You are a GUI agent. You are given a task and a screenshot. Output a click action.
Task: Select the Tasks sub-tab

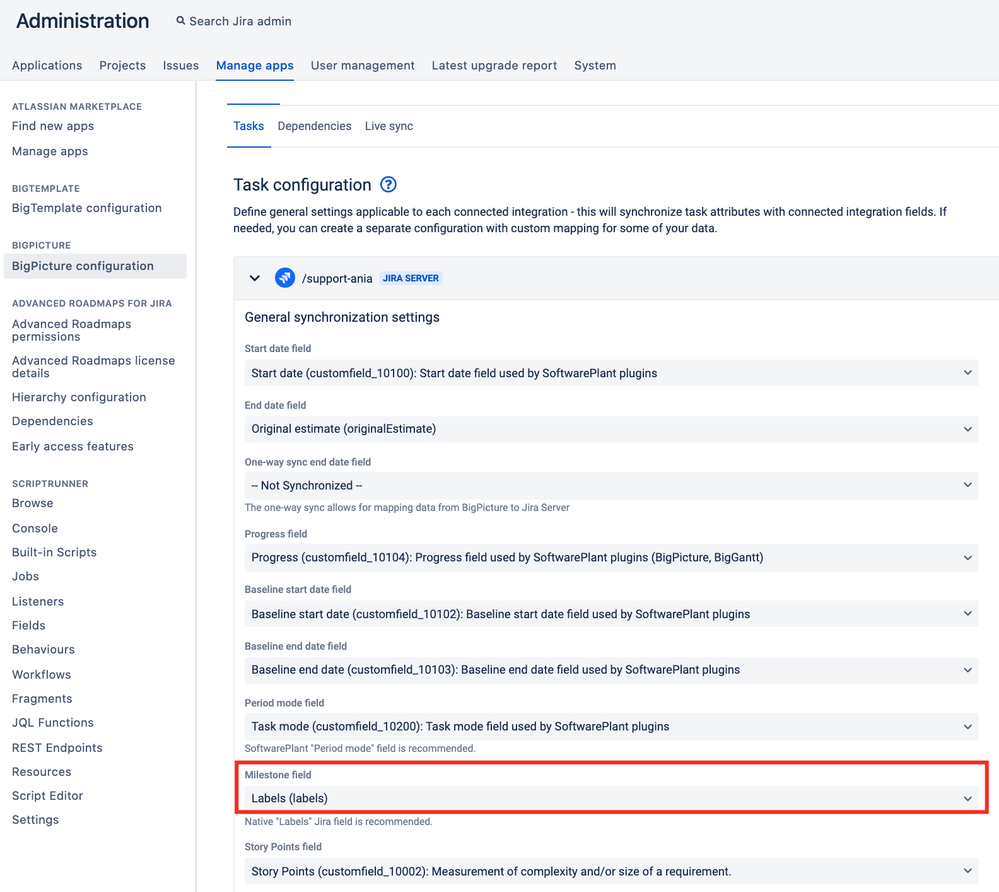pos(248,126)
